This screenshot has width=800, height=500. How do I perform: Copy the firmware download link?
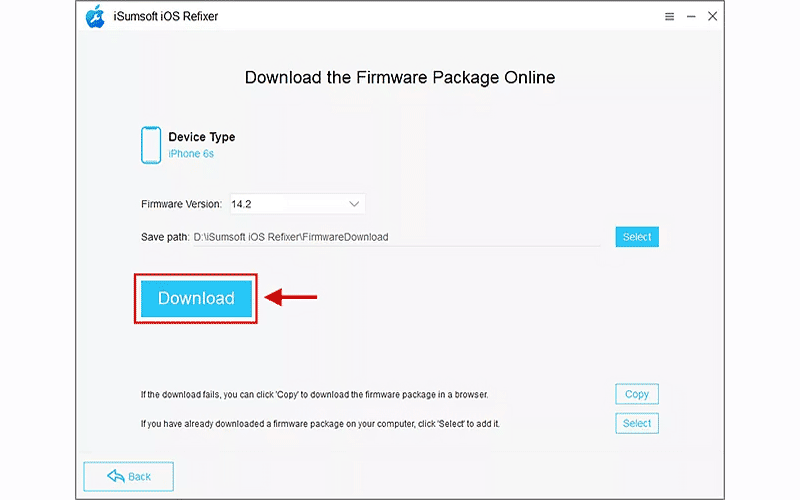pyautogui.click(x=637, y=394)
